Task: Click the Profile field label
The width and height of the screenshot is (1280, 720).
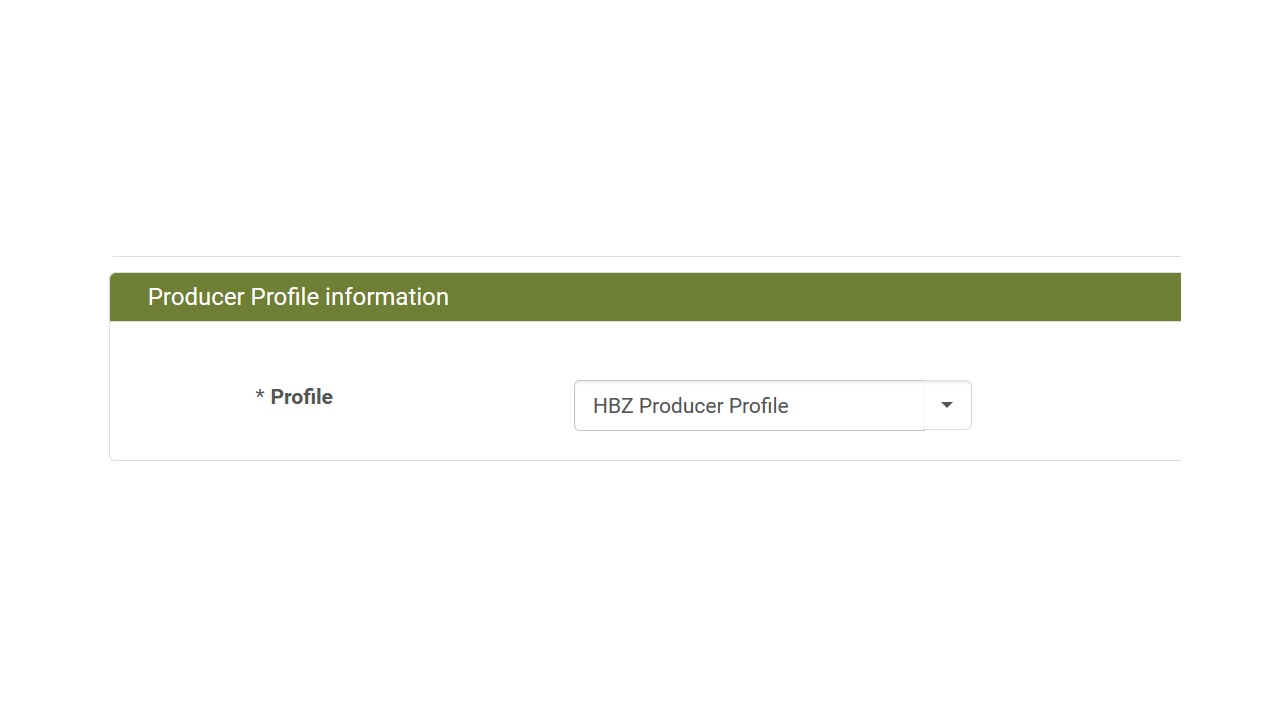Action: coord(301,397)
